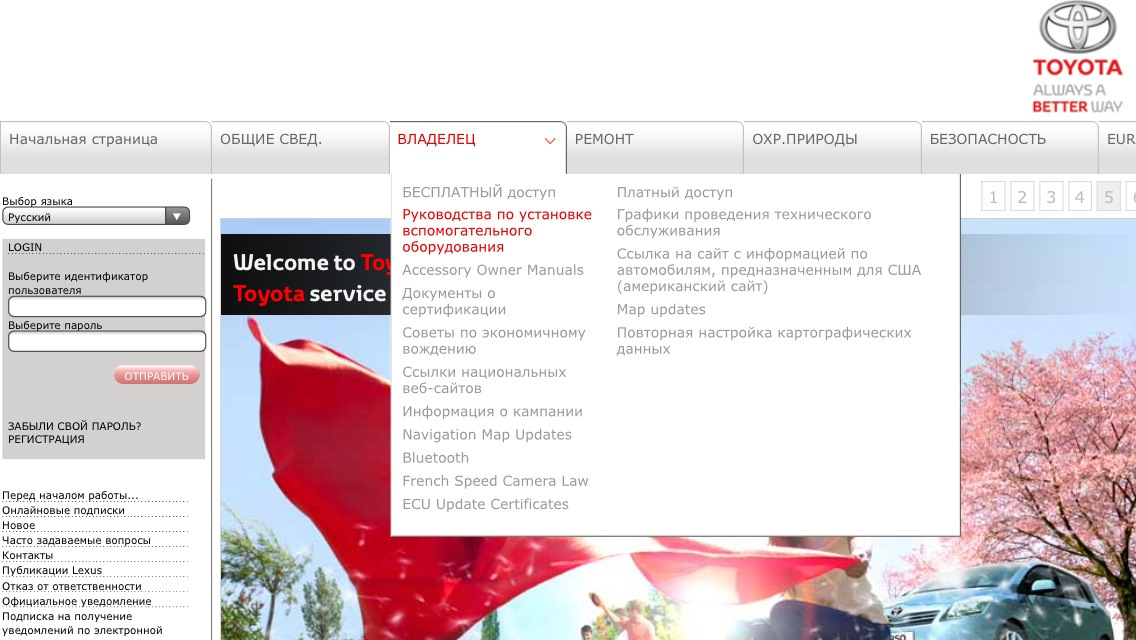The width and height of the screenshot is (1136, 640).
Task: Select Ссылки национальных веб-сайтов entry
Action: point(485,380)
